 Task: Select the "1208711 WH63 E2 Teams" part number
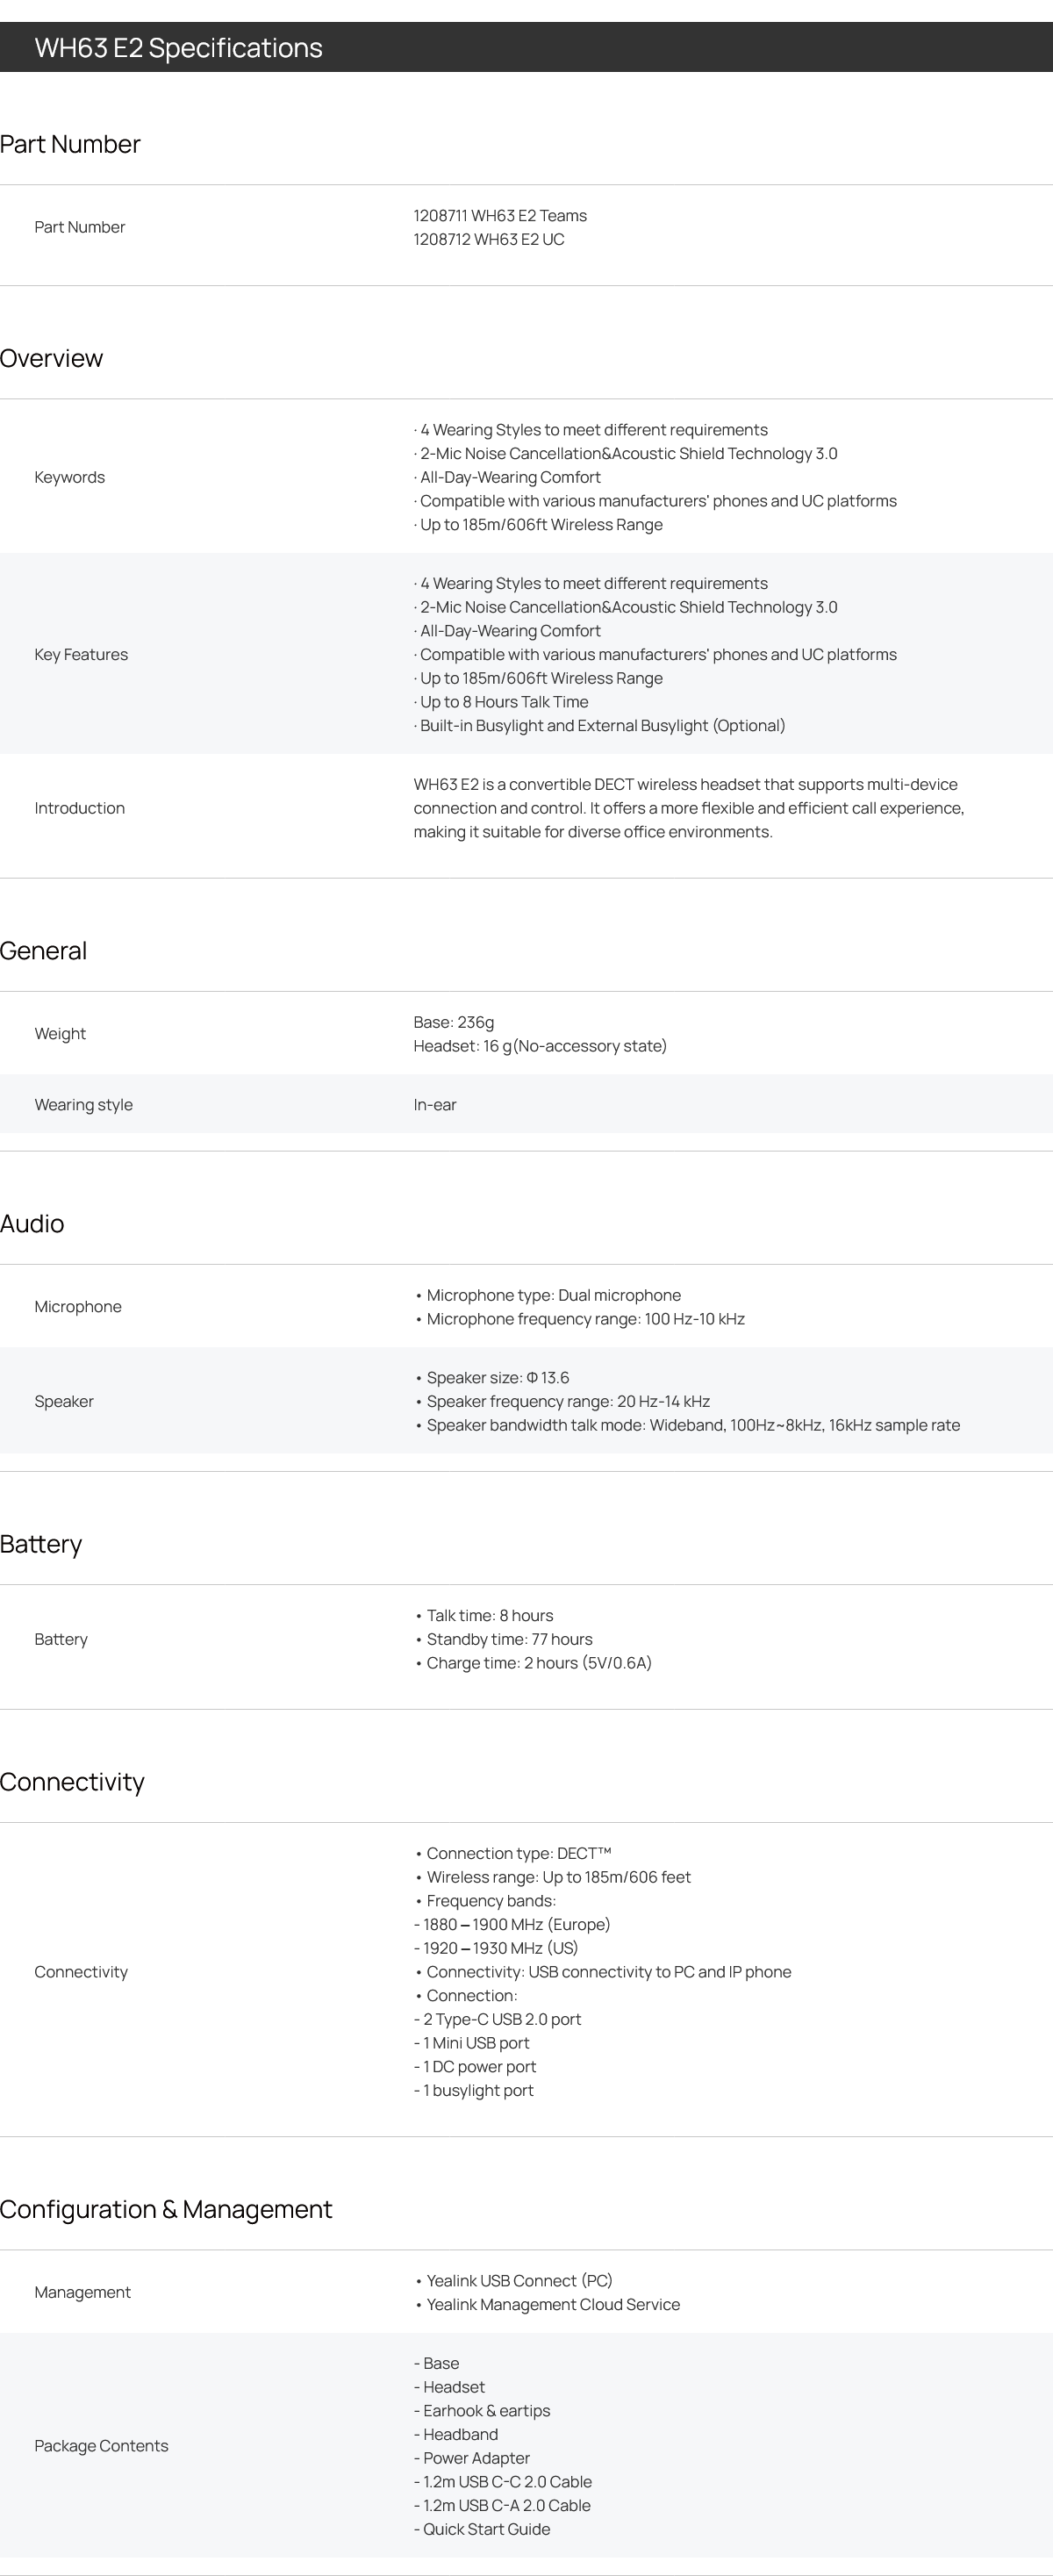pos(500,216)
